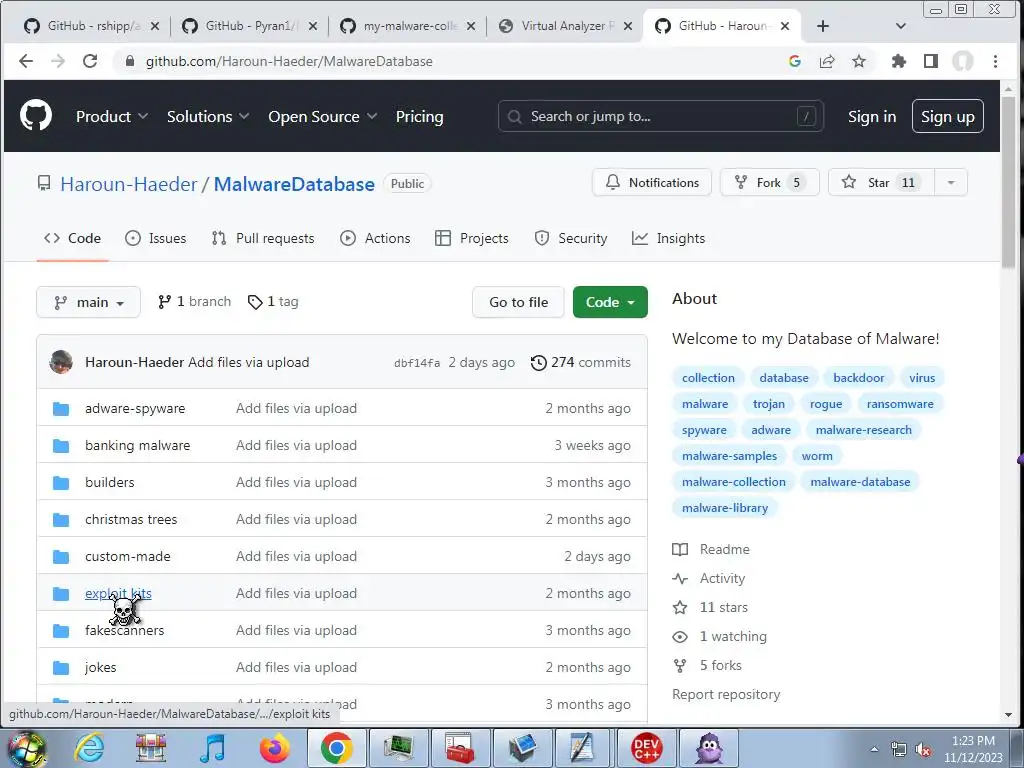Open the Pricing page
Image resolution: width=1024 pixels, height=768 pixels.
point(419,116)
